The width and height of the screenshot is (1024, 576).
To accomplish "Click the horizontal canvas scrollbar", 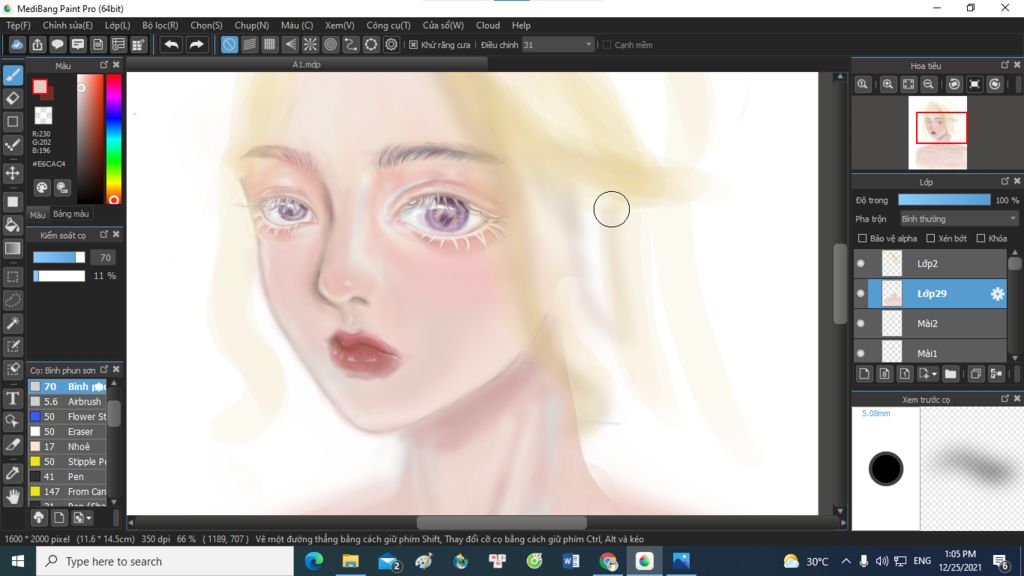I will (x=502, y=522).
